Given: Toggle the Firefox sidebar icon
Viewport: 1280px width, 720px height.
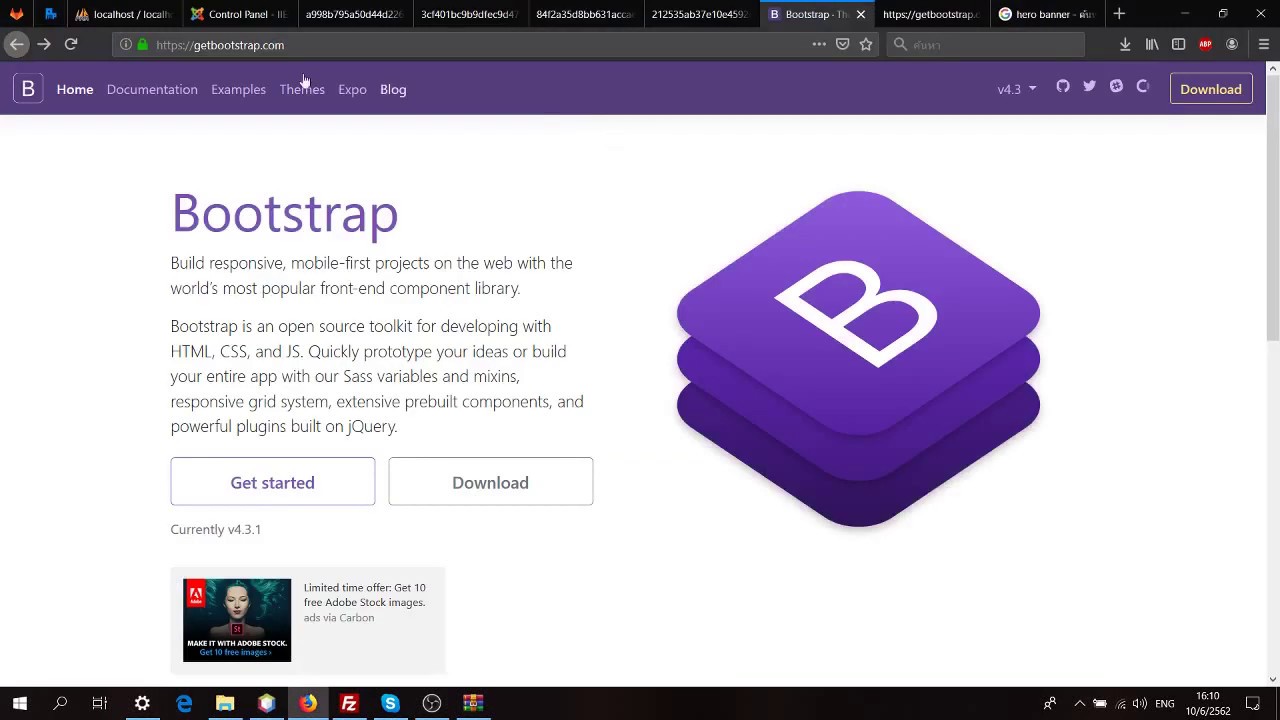Looking at the screenshot, I should click(1179, 44).
